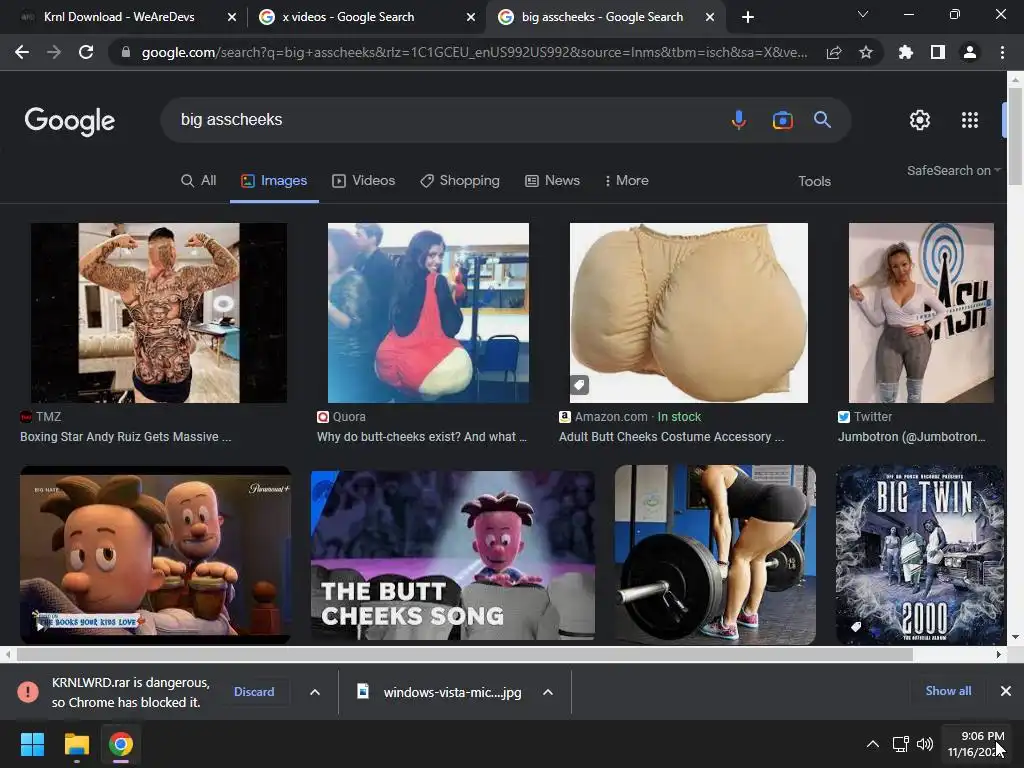Expand options for windows-vista-mic jpg download
This screenshot has height=768, width=1024.
tap(548, 692)
